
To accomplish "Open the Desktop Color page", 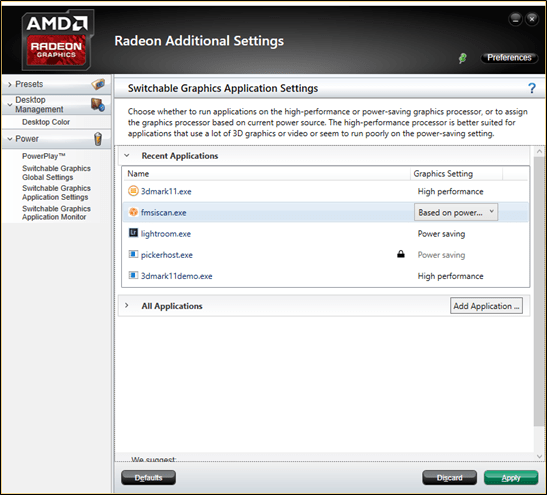I will tap(46, 122).
